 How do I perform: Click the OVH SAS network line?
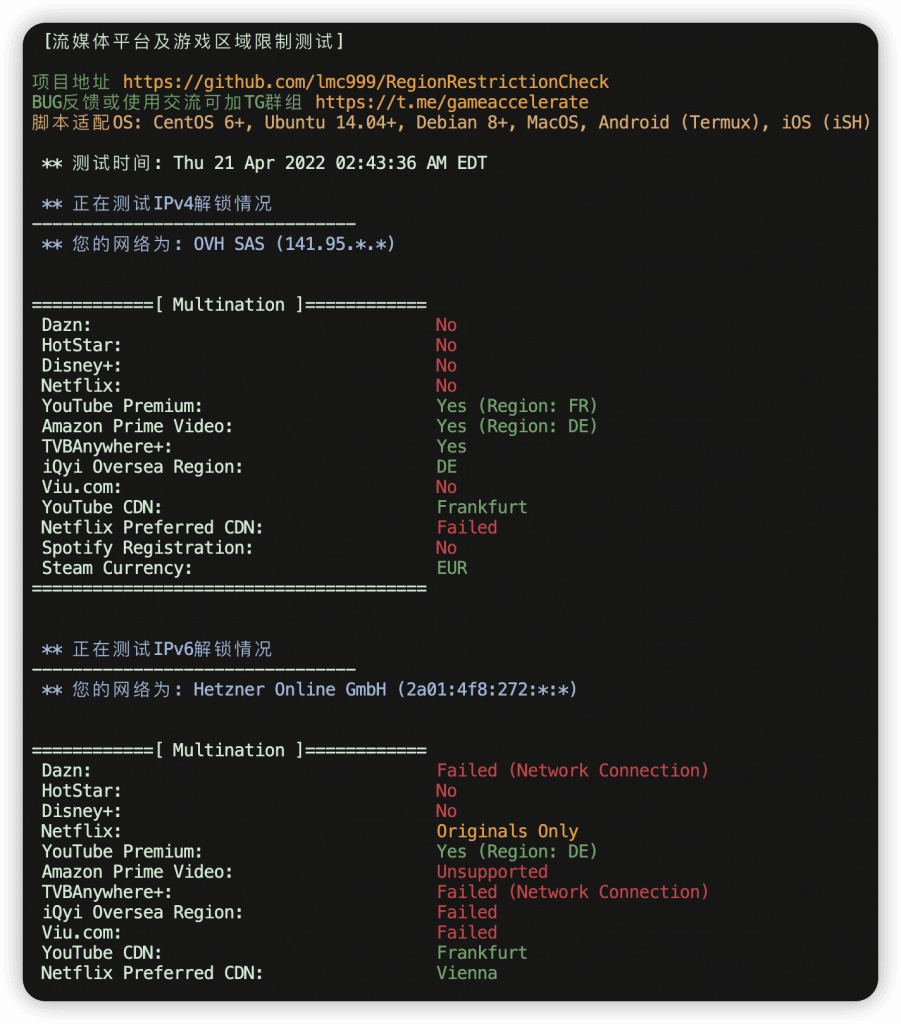coord(218,244)
